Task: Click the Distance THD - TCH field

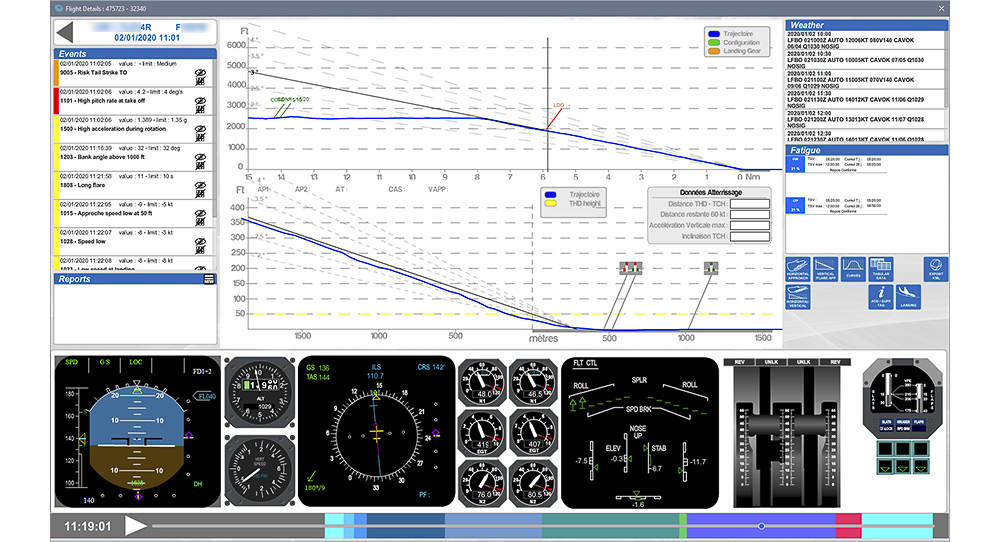Action: pos(742,204)
